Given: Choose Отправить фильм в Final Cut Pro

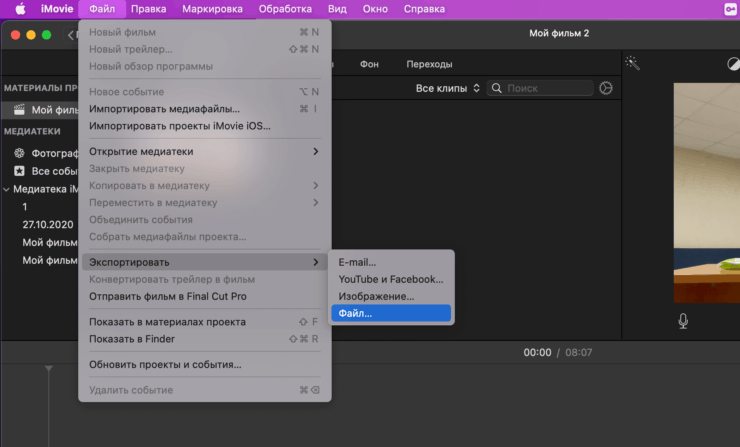Looking at the screenshot, I should click(x=168, y=297).
